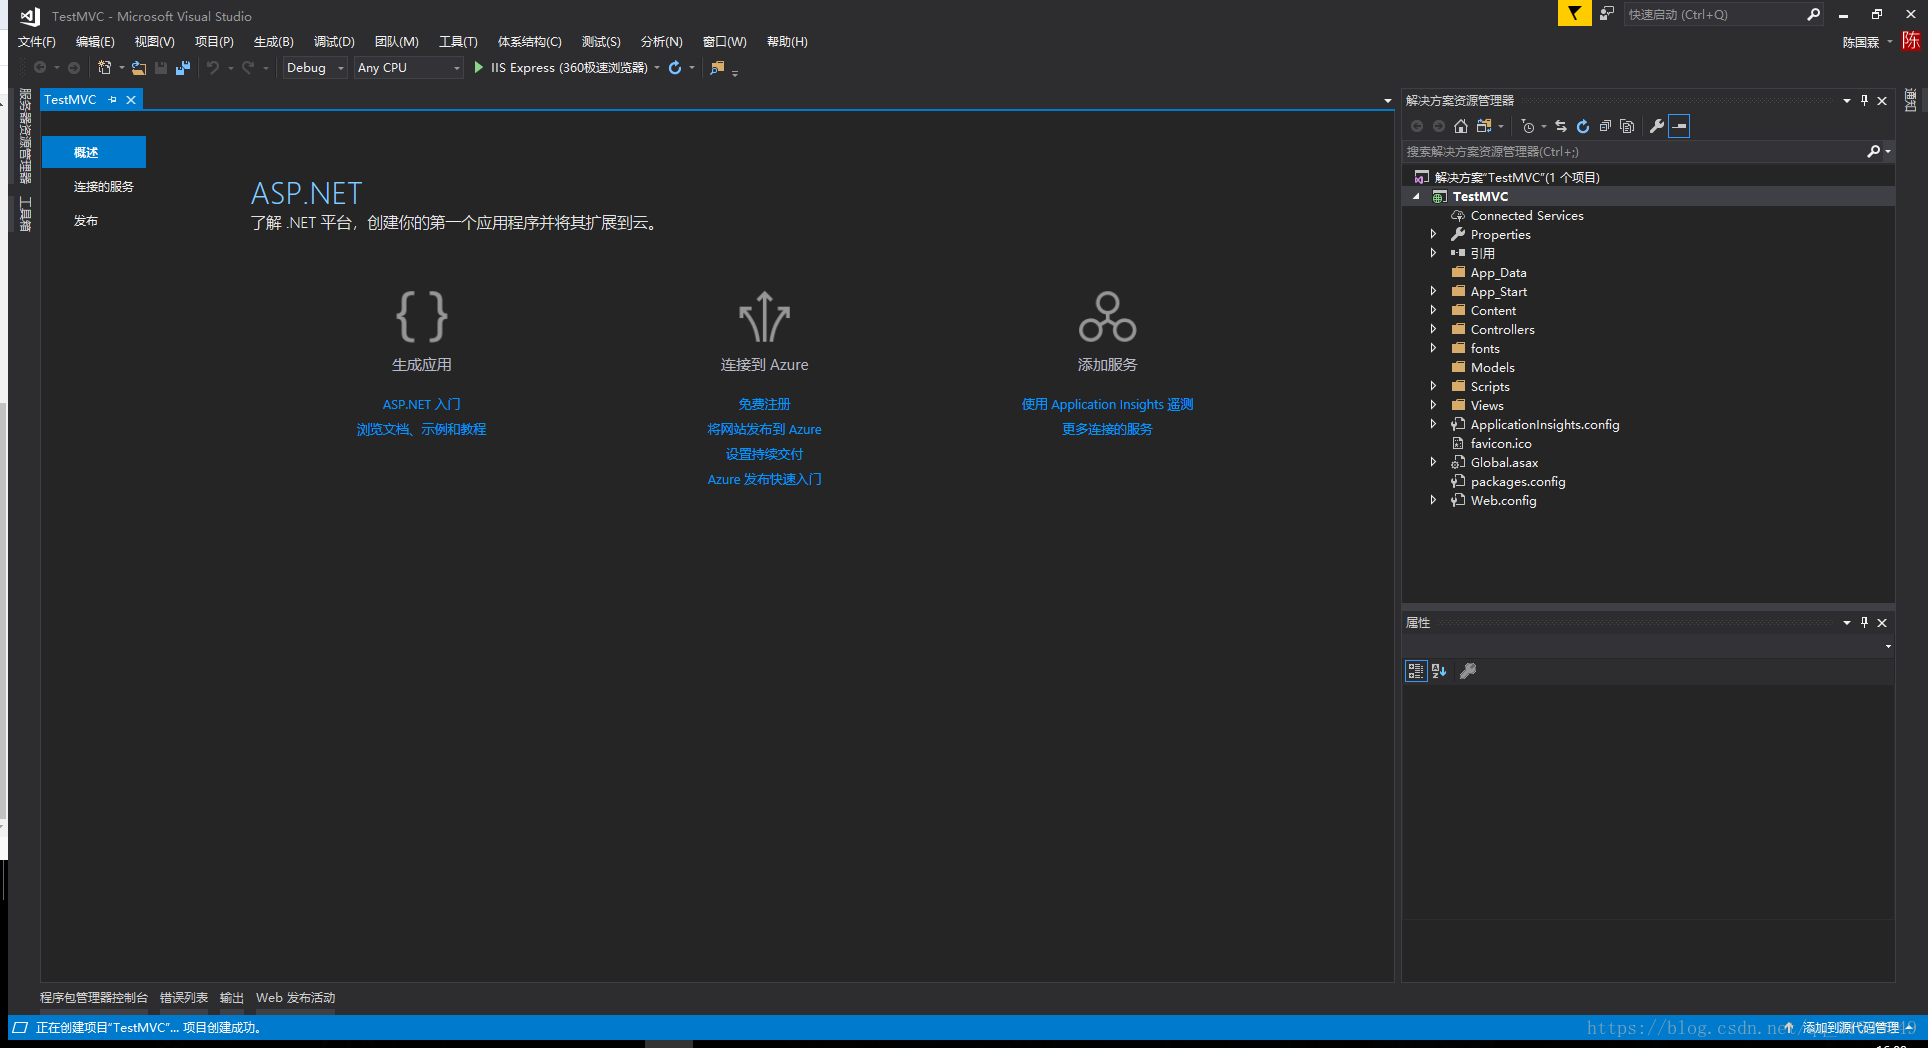The width and height of the screenshot is (1928, 1048).
Task: Click the 更多连接的服务 link
Action: (x=1107, y=429)
